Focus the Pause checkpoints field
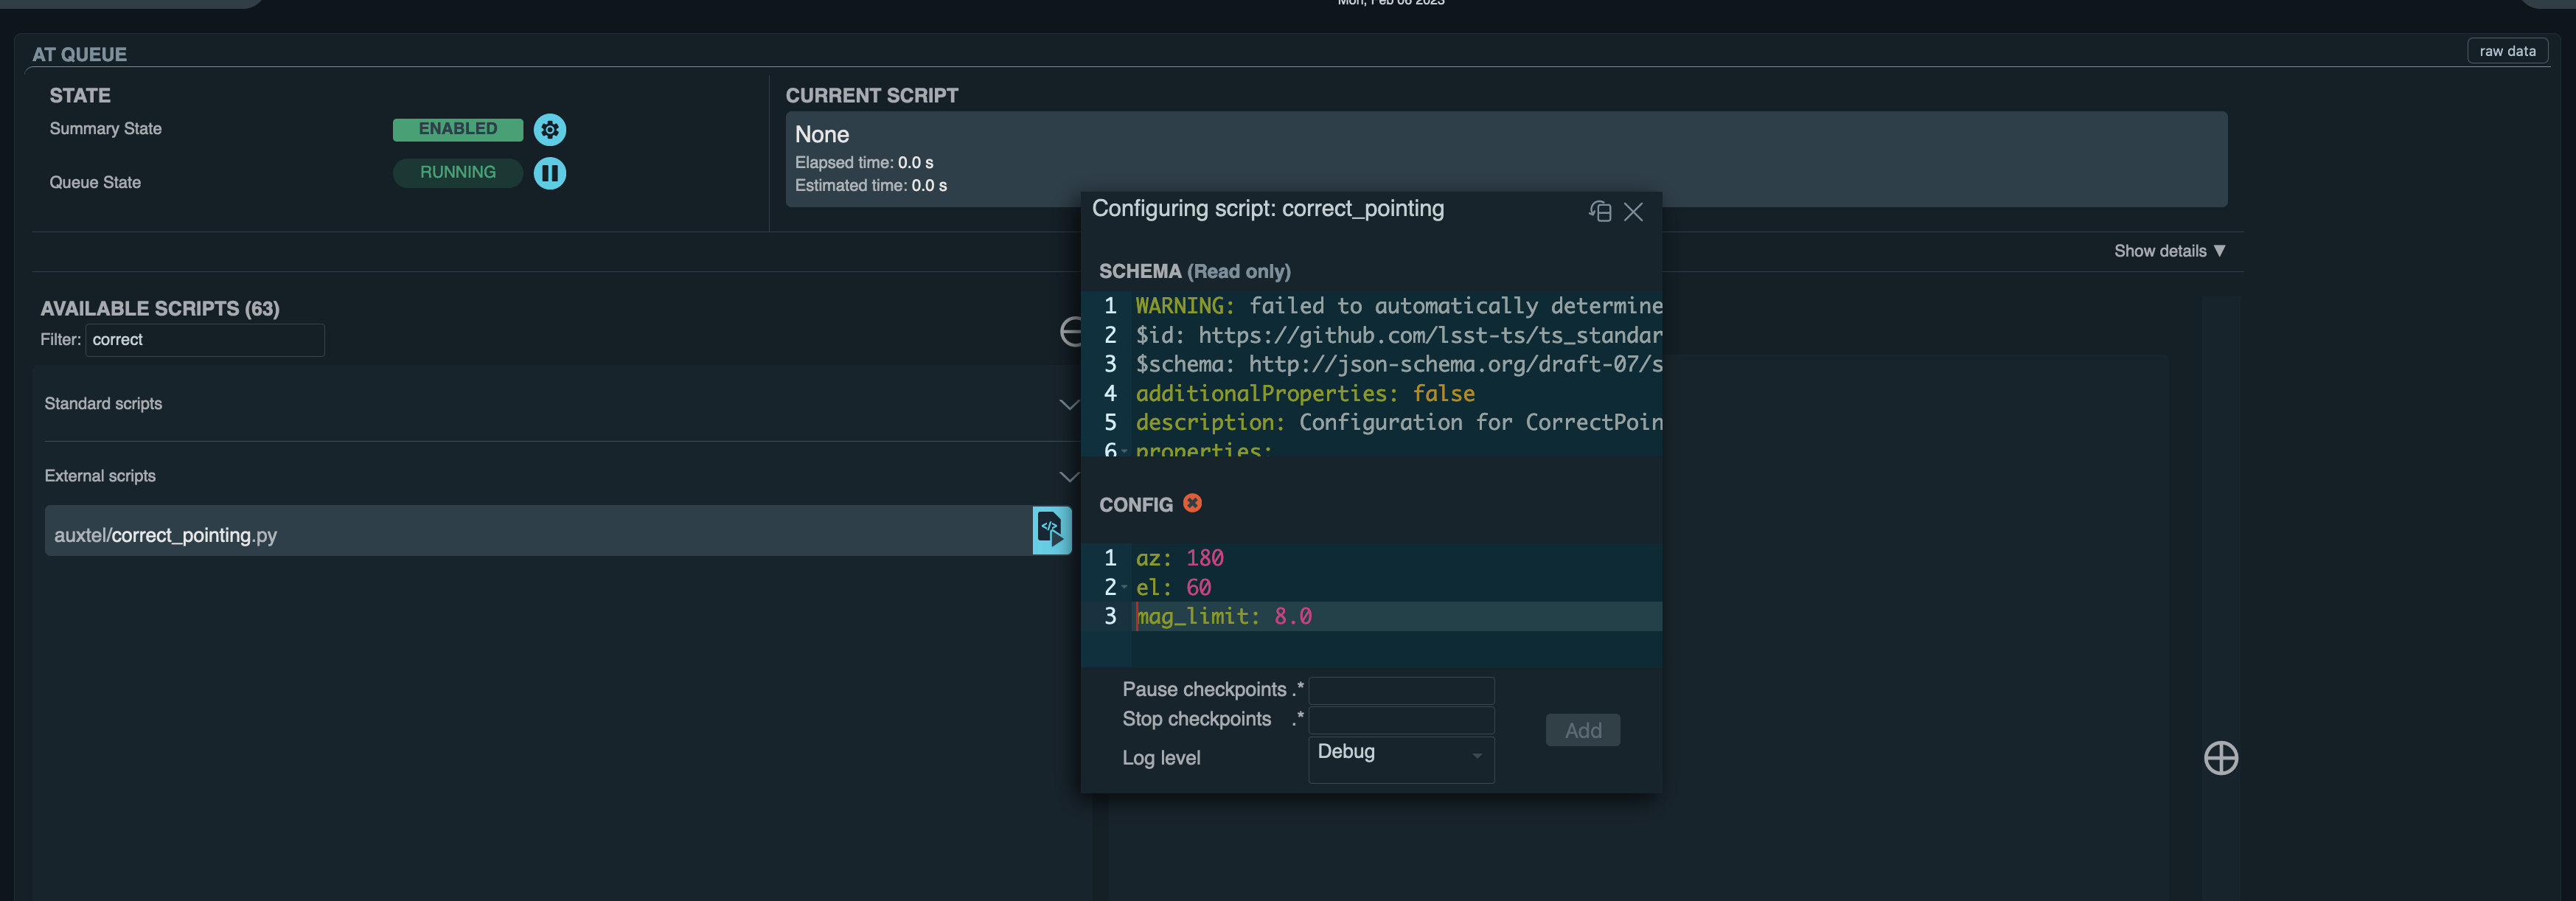 (x=1401, y=690)
